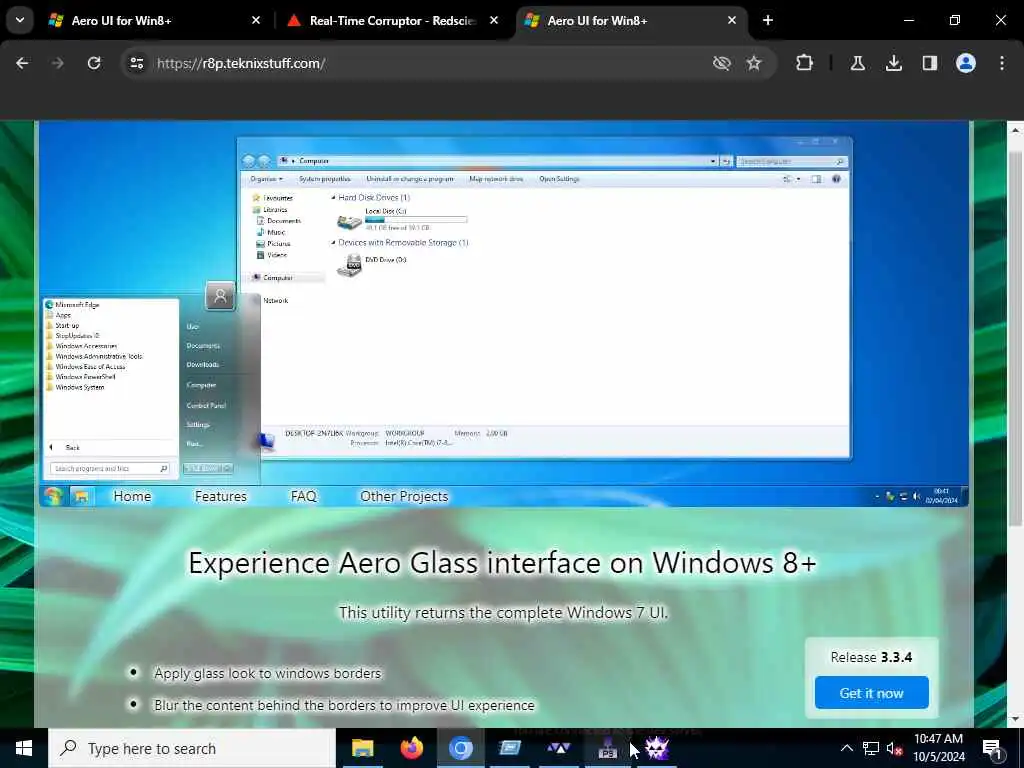Show hidden system tray icons

(846, 748)
